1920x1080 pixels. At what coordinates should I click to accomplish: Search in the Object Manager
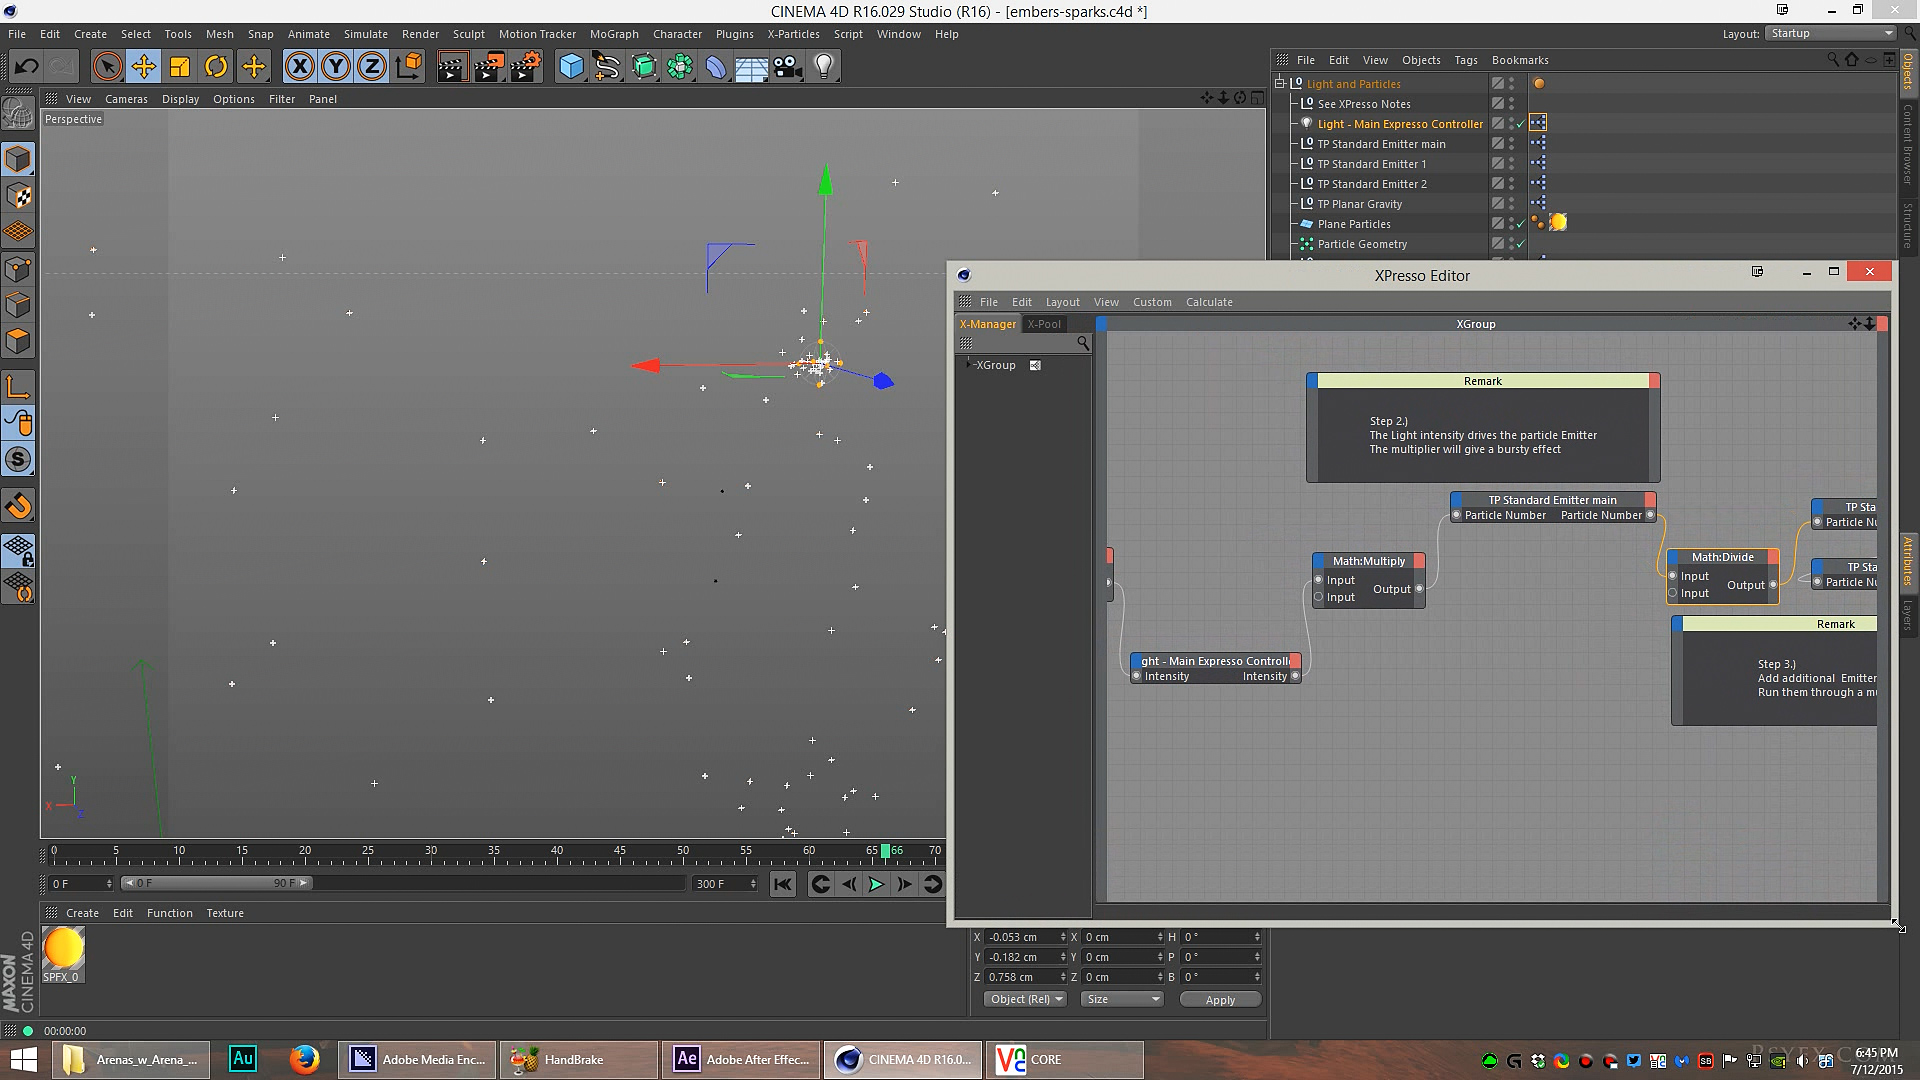coord(1833,60)
